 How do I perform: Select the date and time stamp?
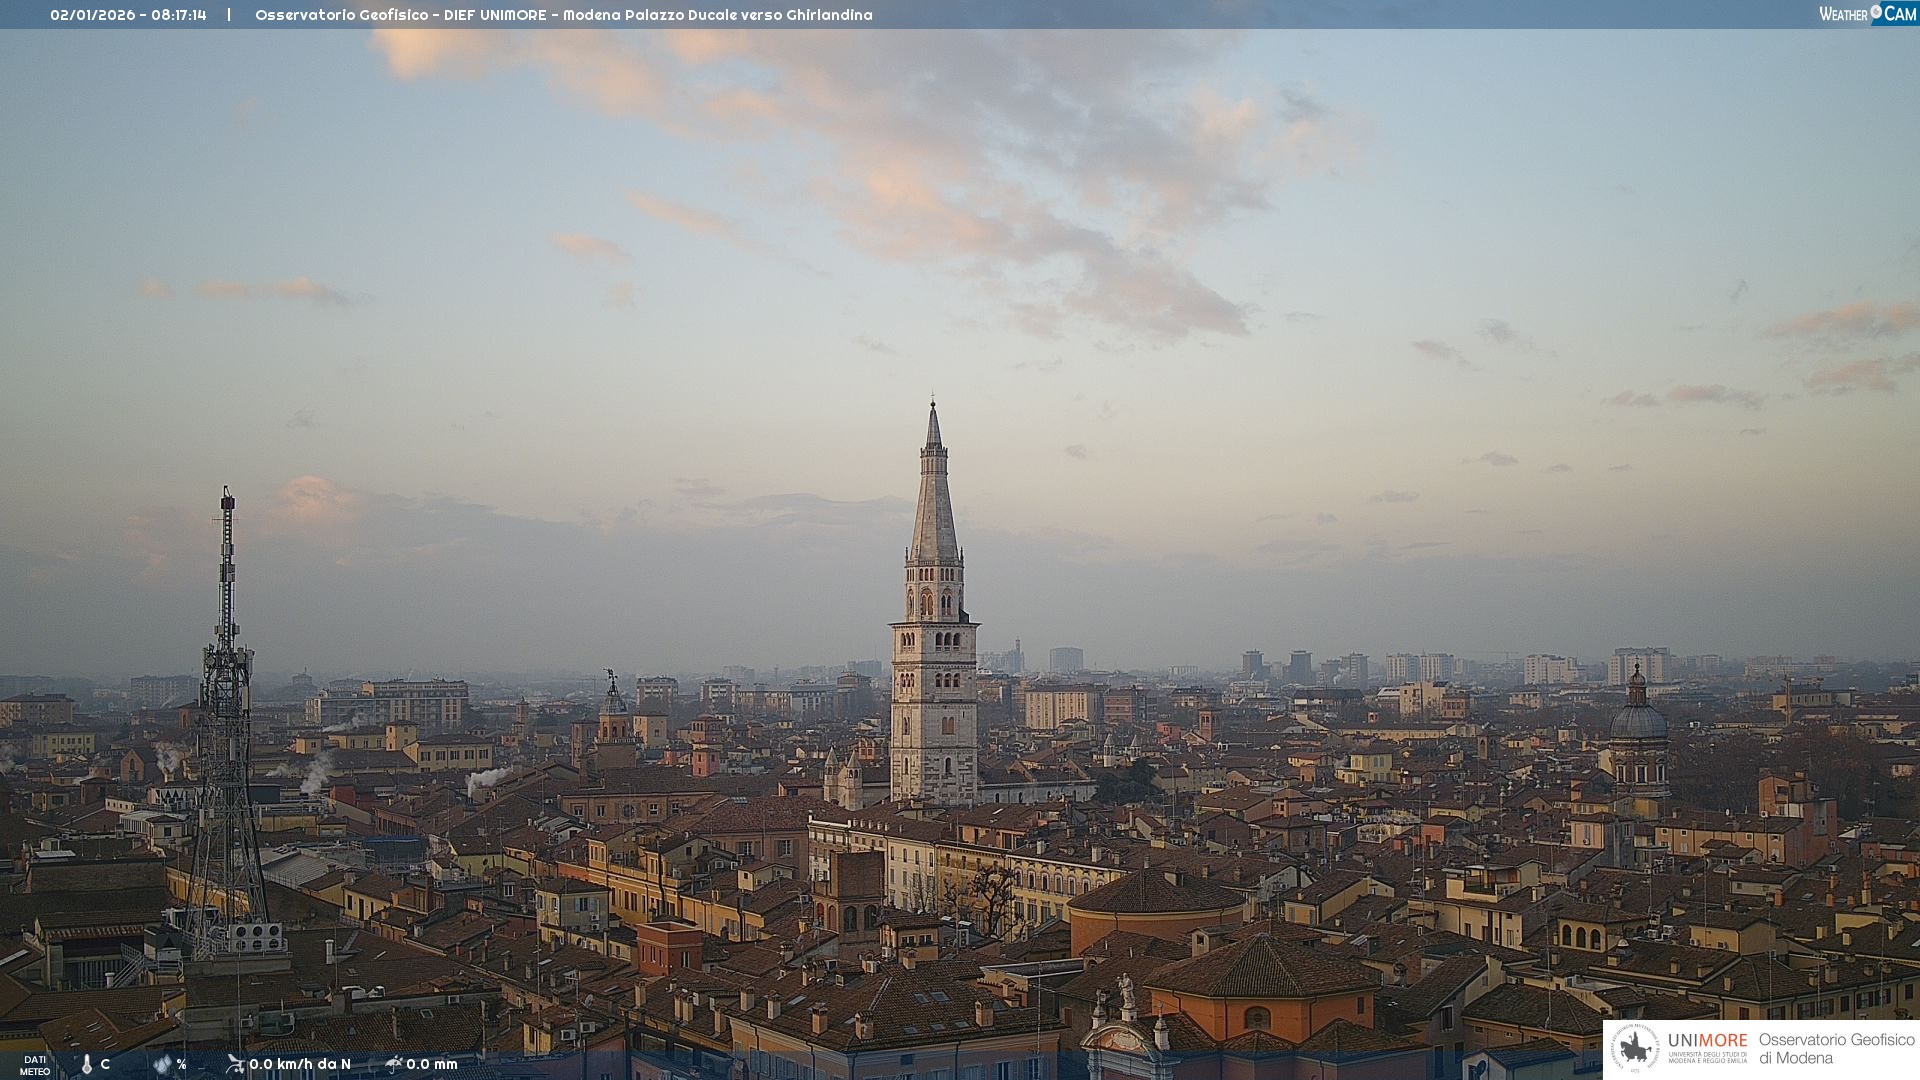point(128,15)
